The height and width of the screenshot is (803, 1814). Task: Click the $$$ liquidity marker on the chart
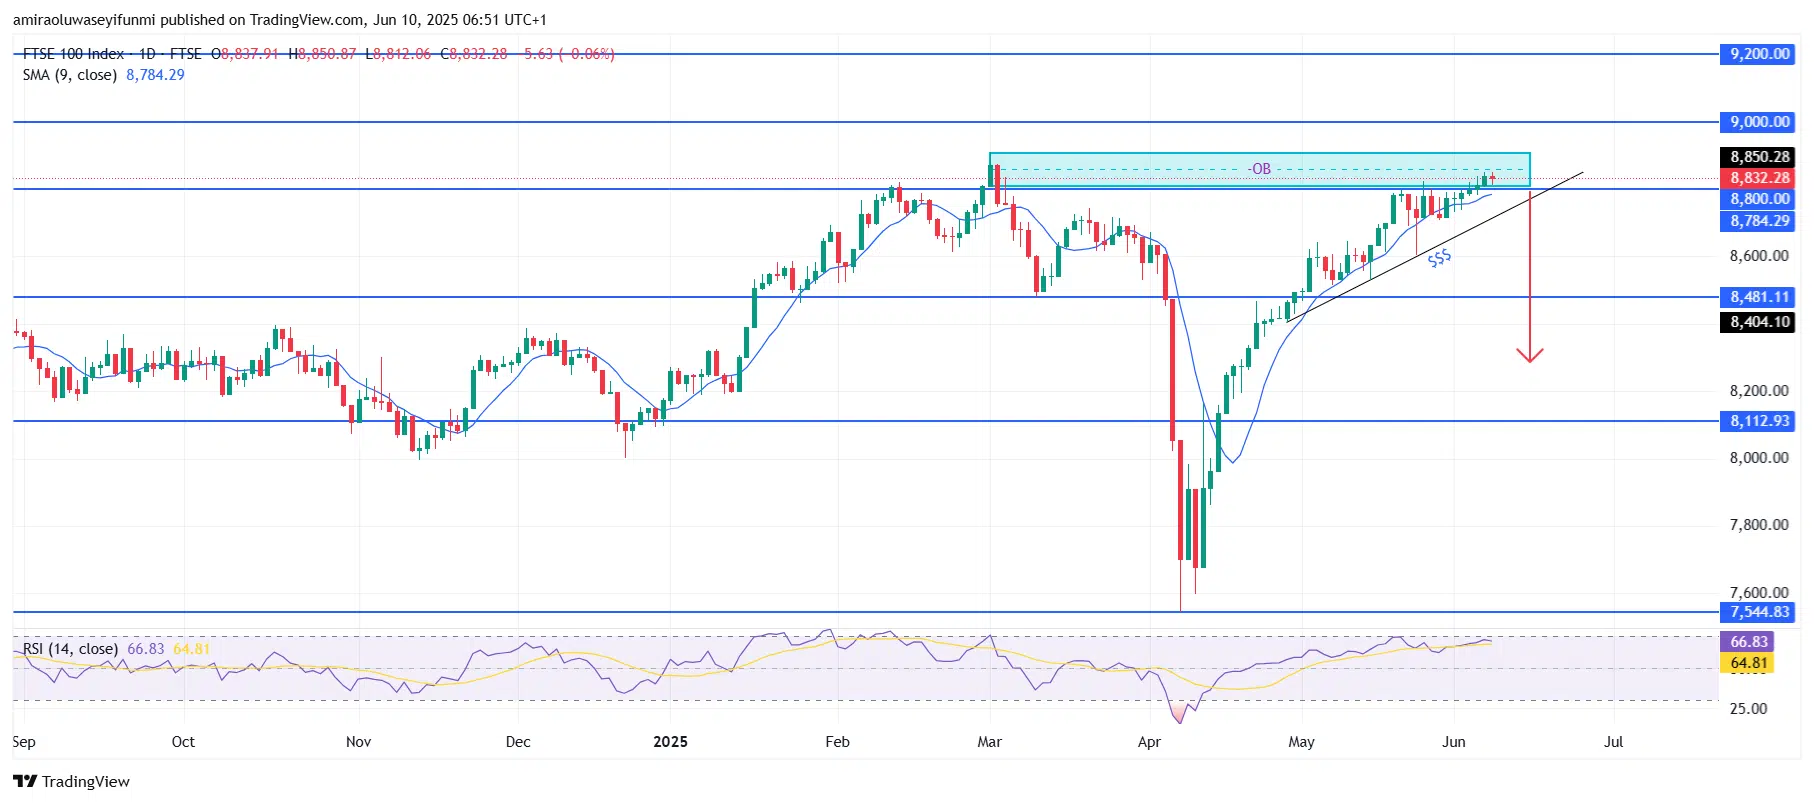pos(1439,259)
